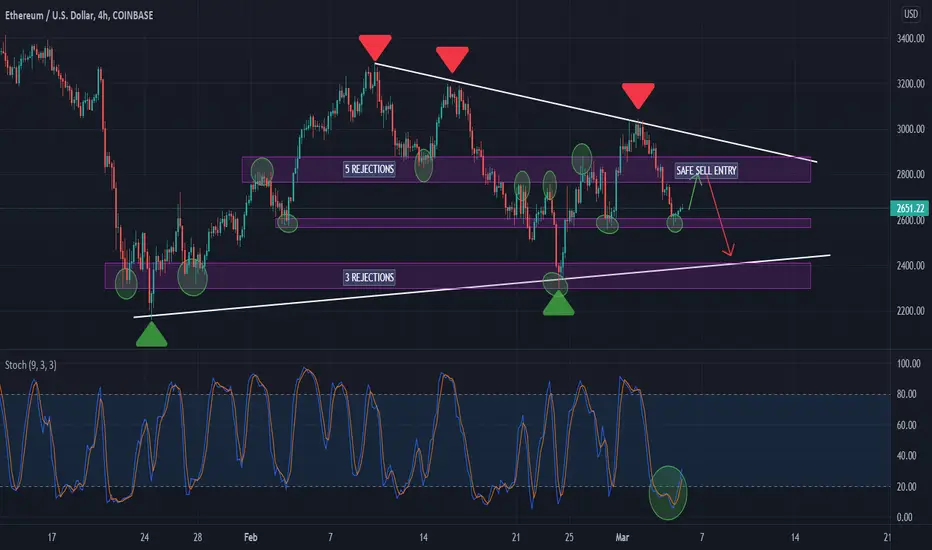Screen dimensions: 932x550
Task: Click the 80.00 stochastic scale label
Action: click(x=908, y=394)
